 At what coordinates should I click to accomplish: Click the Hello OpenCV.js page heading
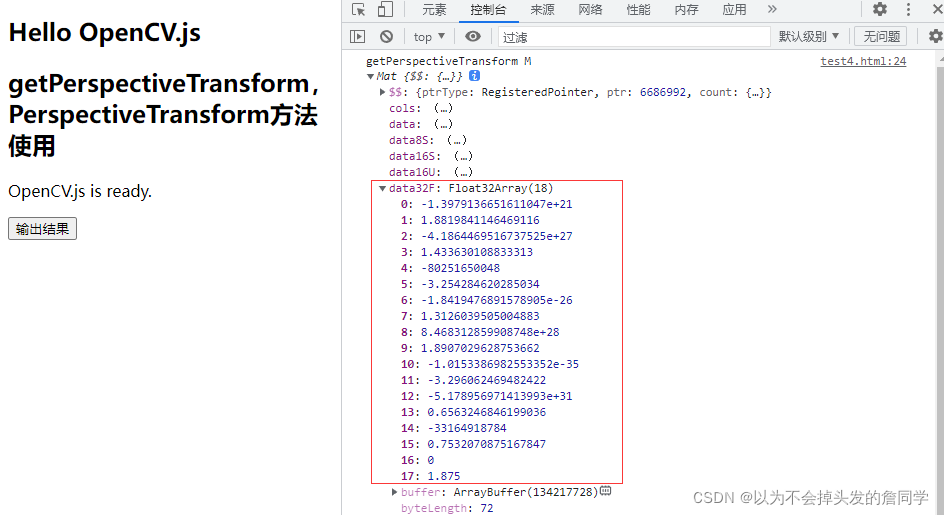tap(105, 33)
